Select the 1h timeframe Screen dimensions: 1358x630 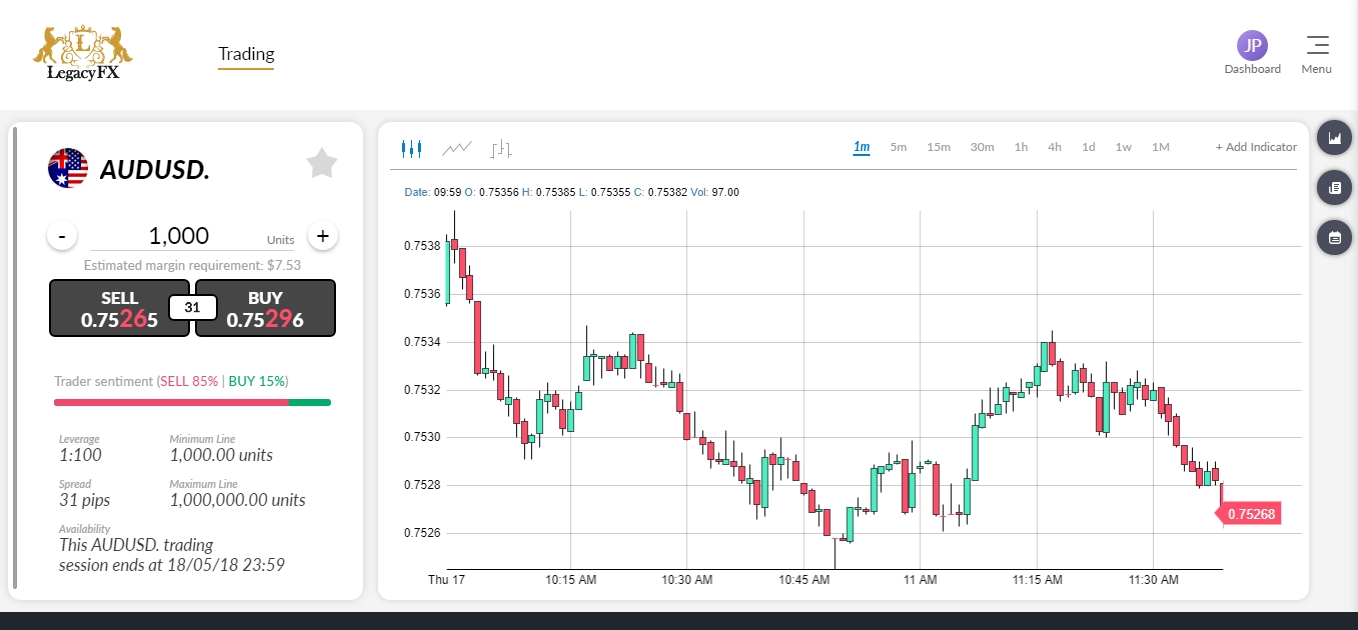point(1021,147)
